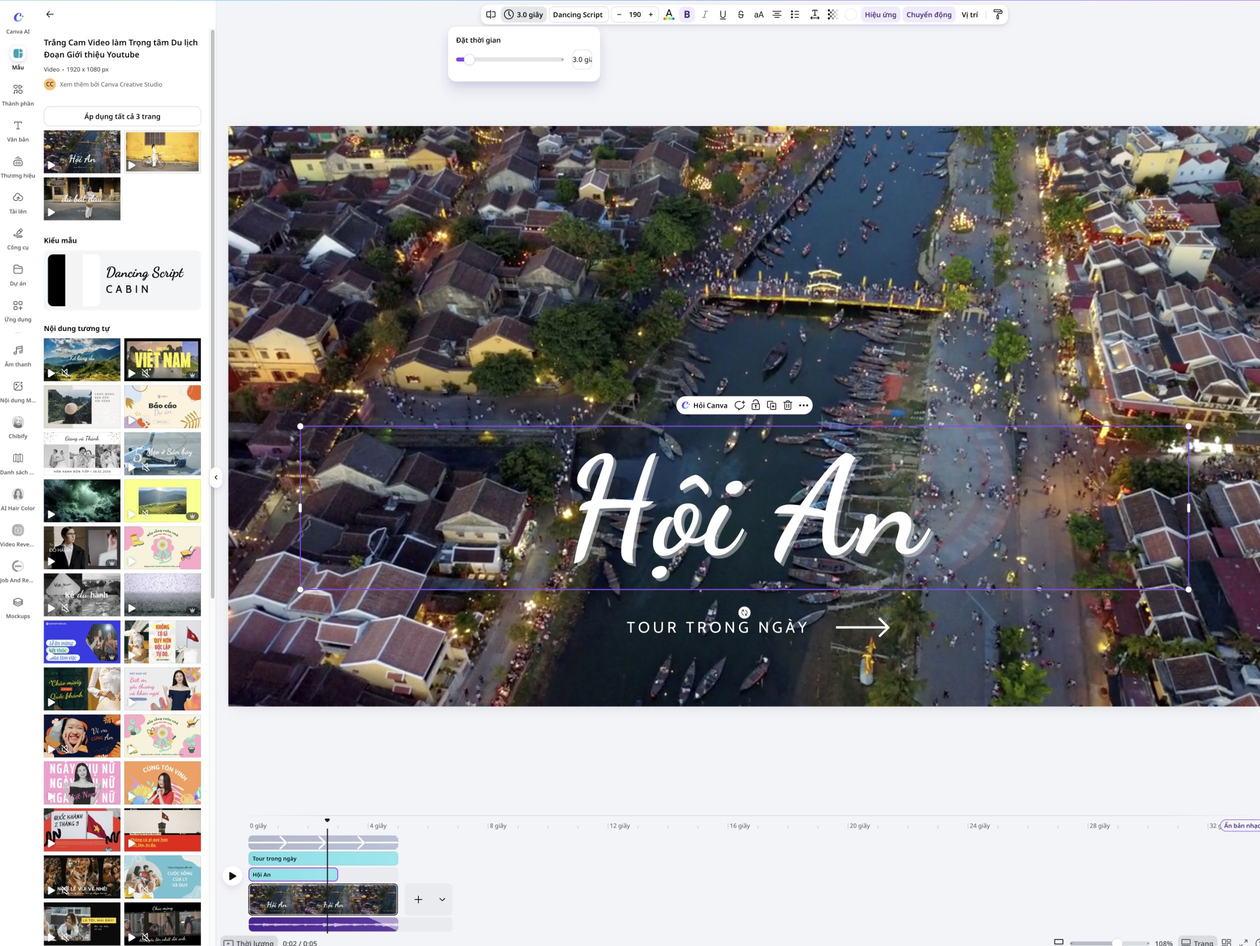Toggle underline formatting

click(x=723, y=15)
